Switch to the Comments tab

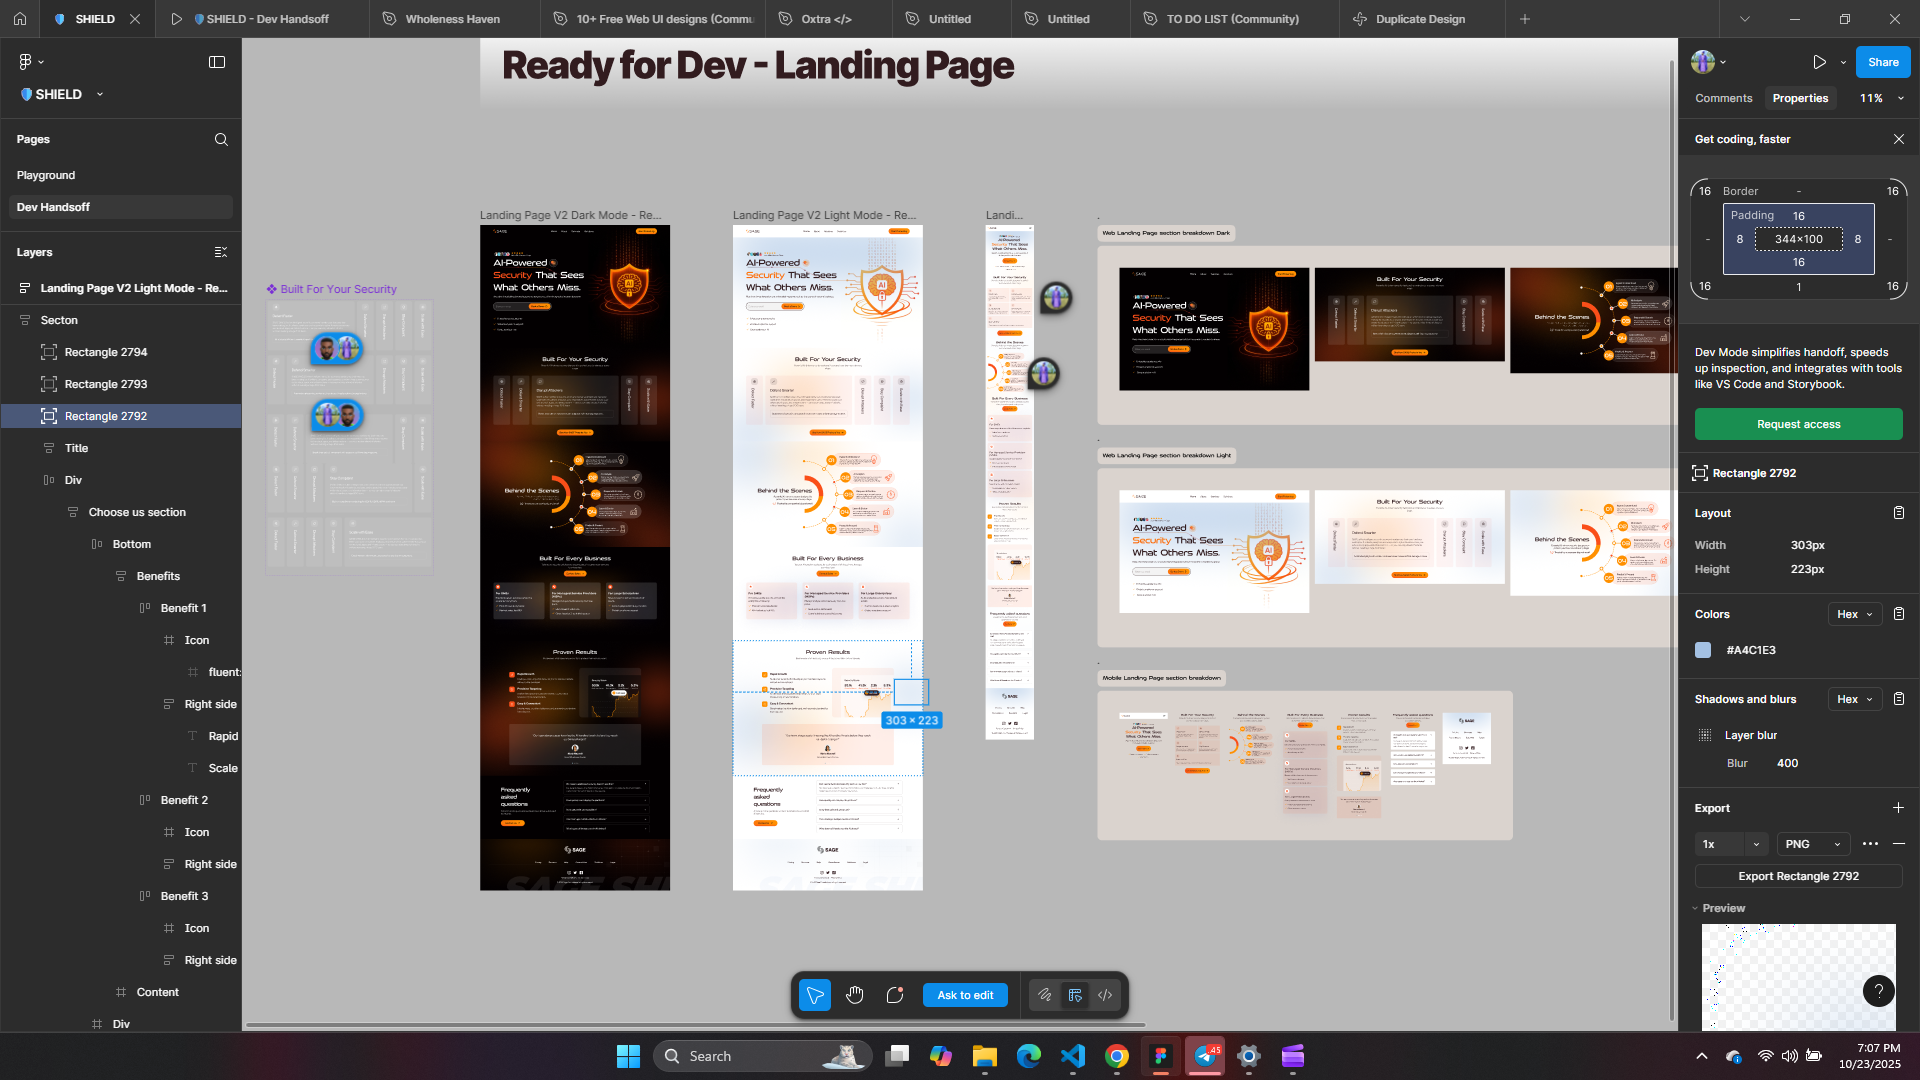coord(1723,98)
